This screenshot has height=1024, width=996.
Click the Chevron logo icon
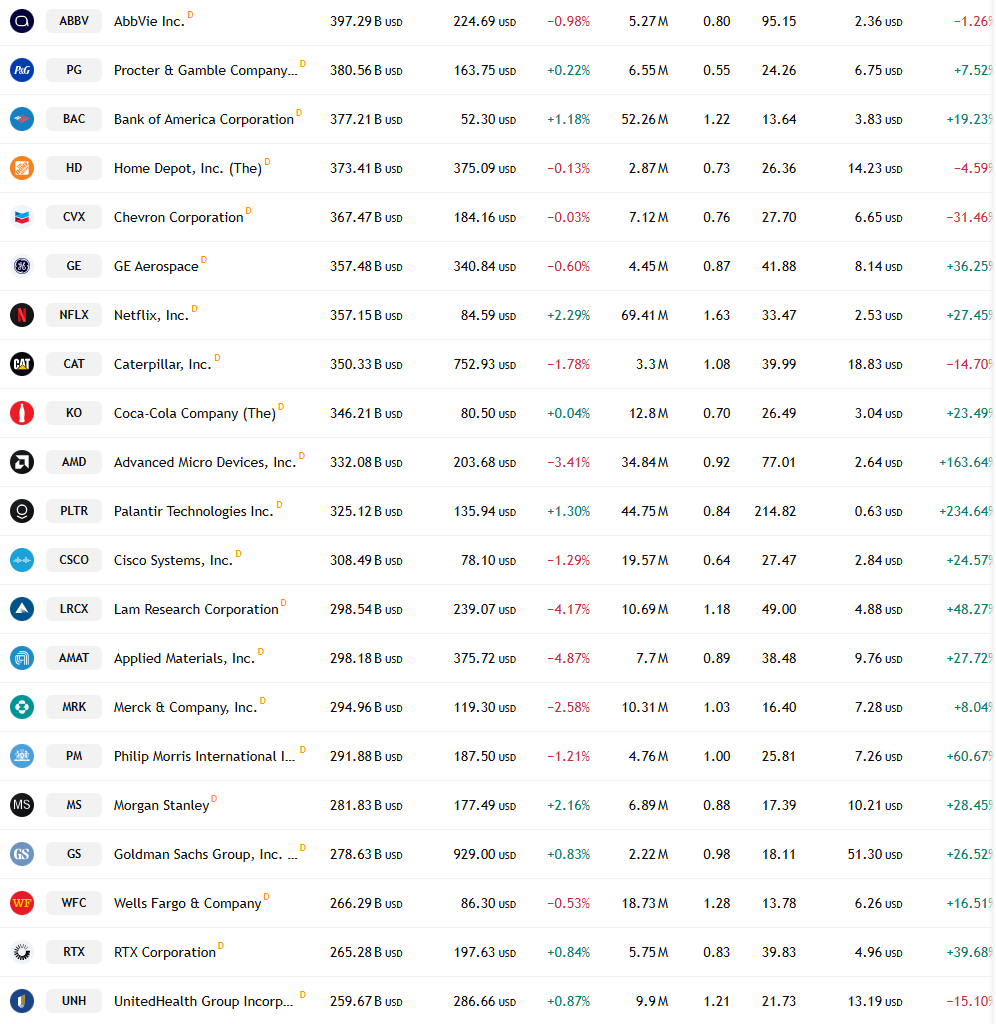coord(22,217)
